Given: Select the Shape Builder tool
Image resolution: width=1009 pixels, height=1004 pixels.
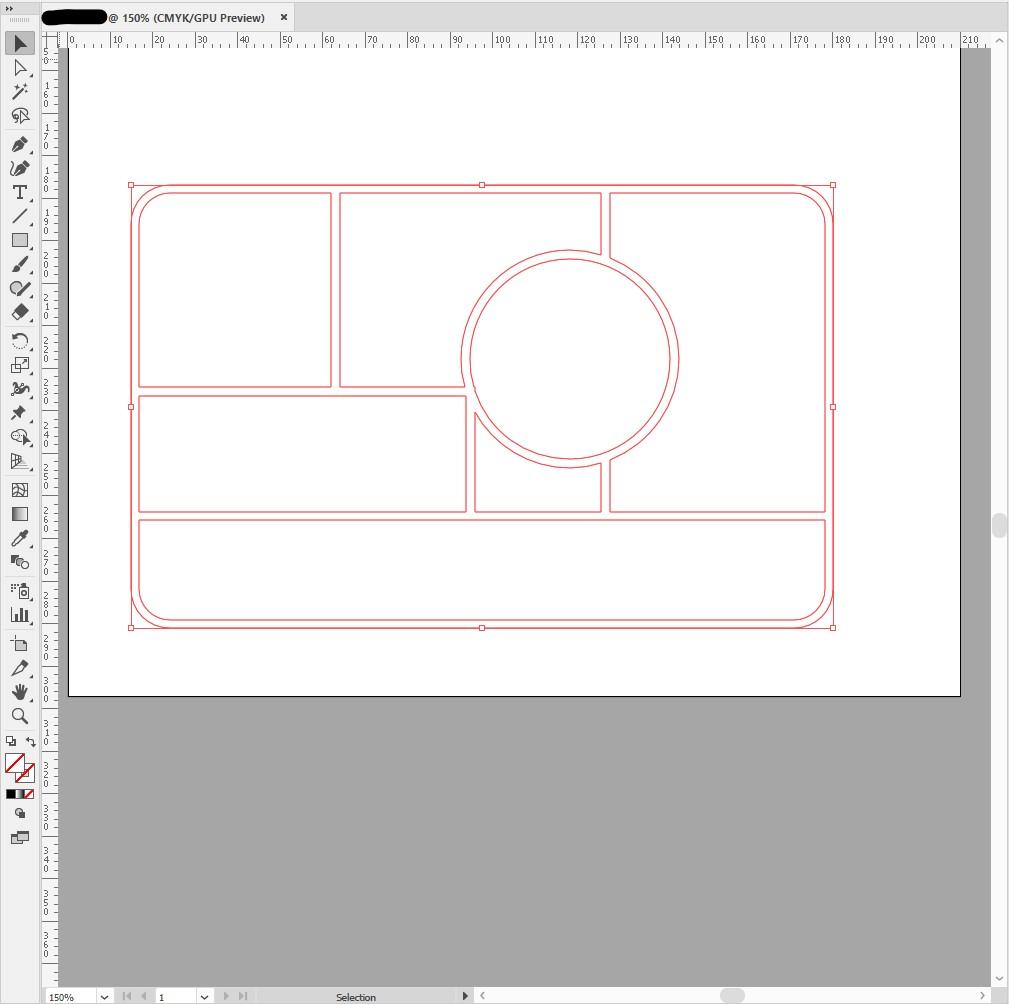Looking at the screenshot, I should 20,437.
